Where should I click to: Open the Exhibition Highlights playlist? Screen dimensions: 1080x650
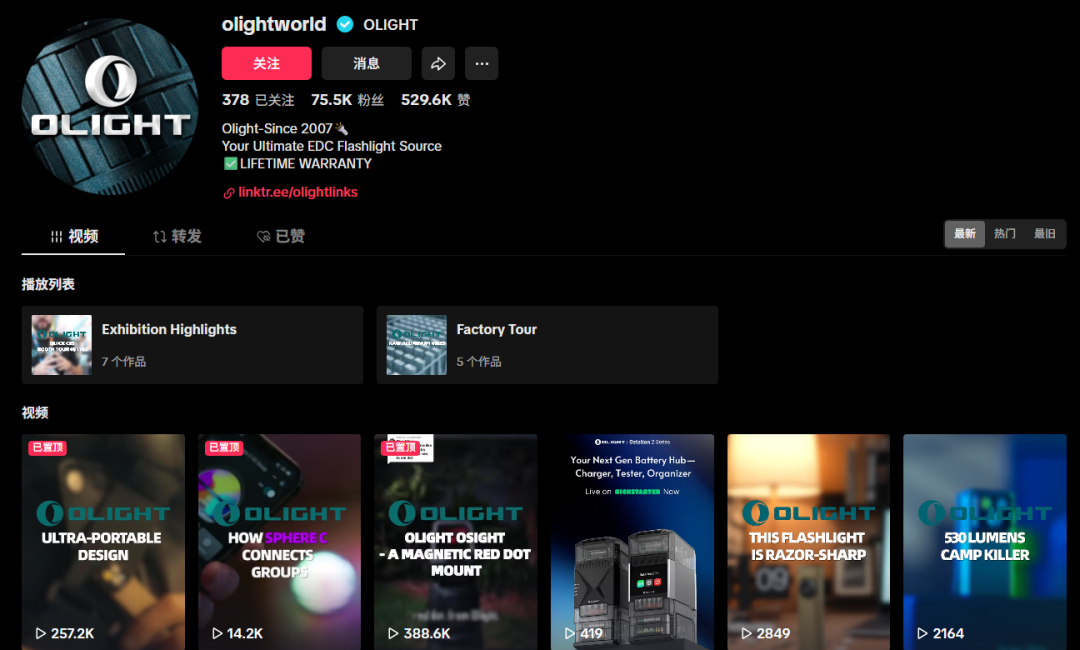[192, 345]
